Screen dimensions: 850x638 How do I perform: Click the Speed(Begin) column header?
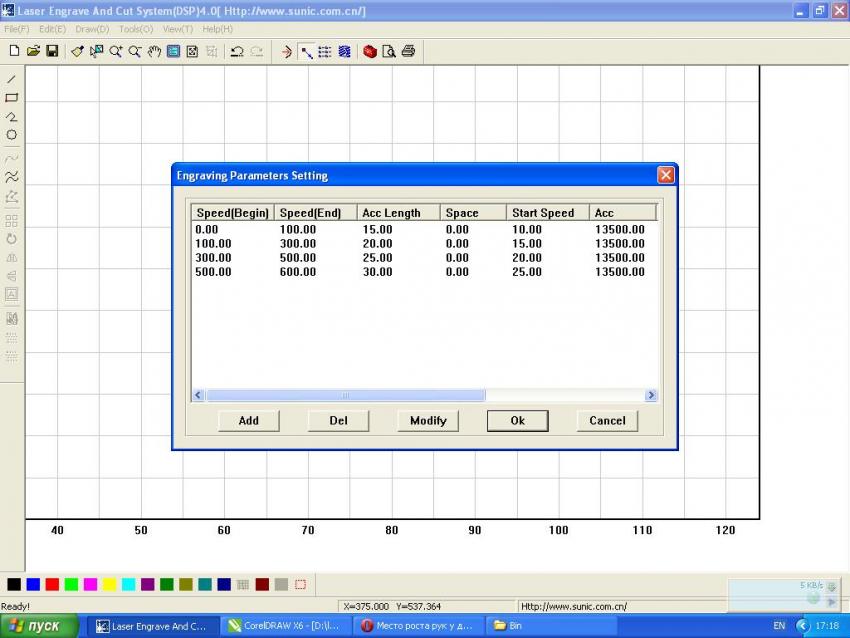(232, 213)
